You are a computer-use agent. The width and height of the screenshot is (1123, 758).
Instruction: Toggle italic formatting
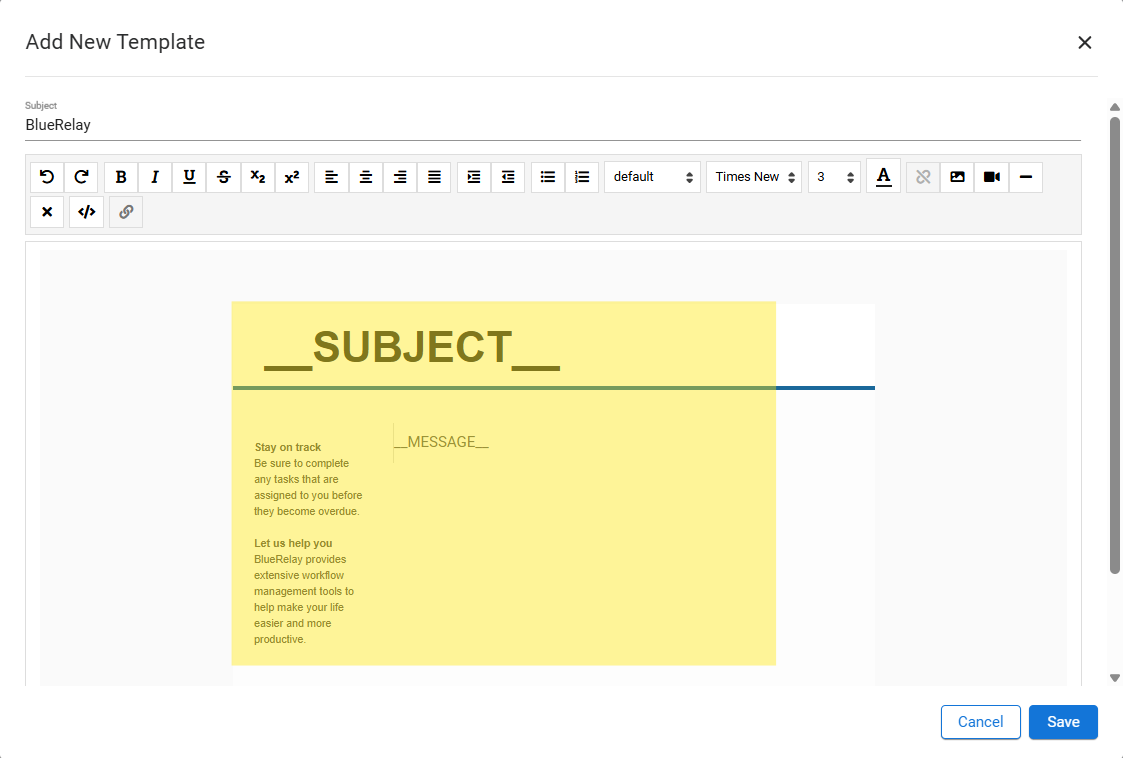[155, 177]
